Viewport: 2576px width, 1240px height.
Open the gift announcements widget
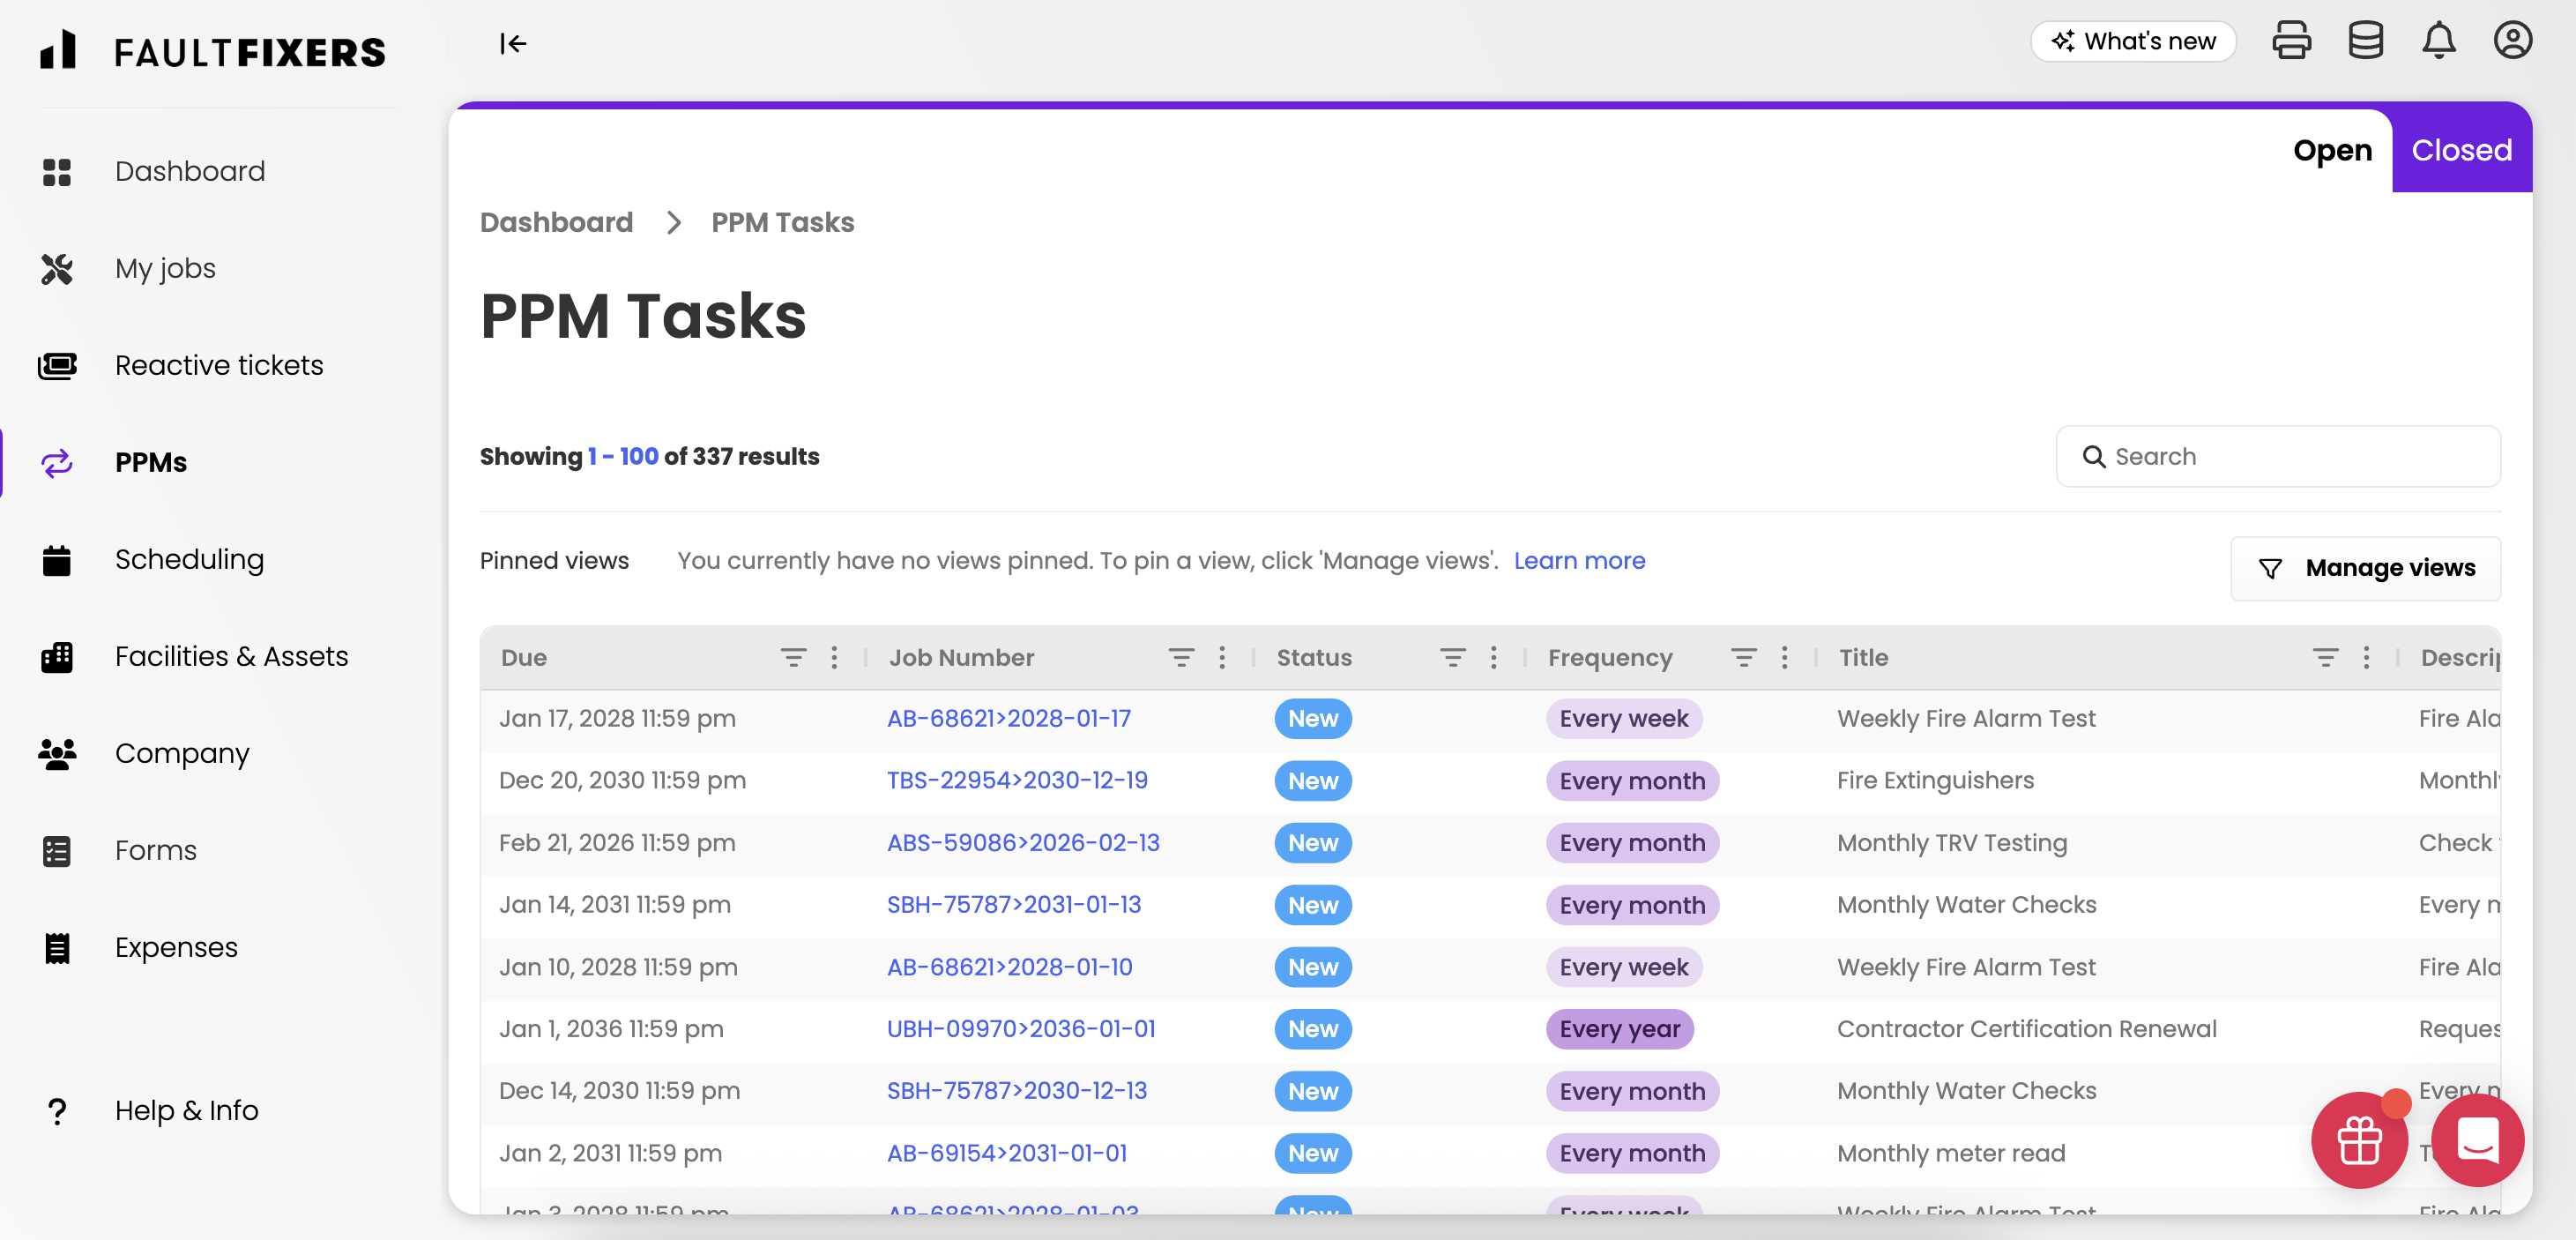2359,1140
